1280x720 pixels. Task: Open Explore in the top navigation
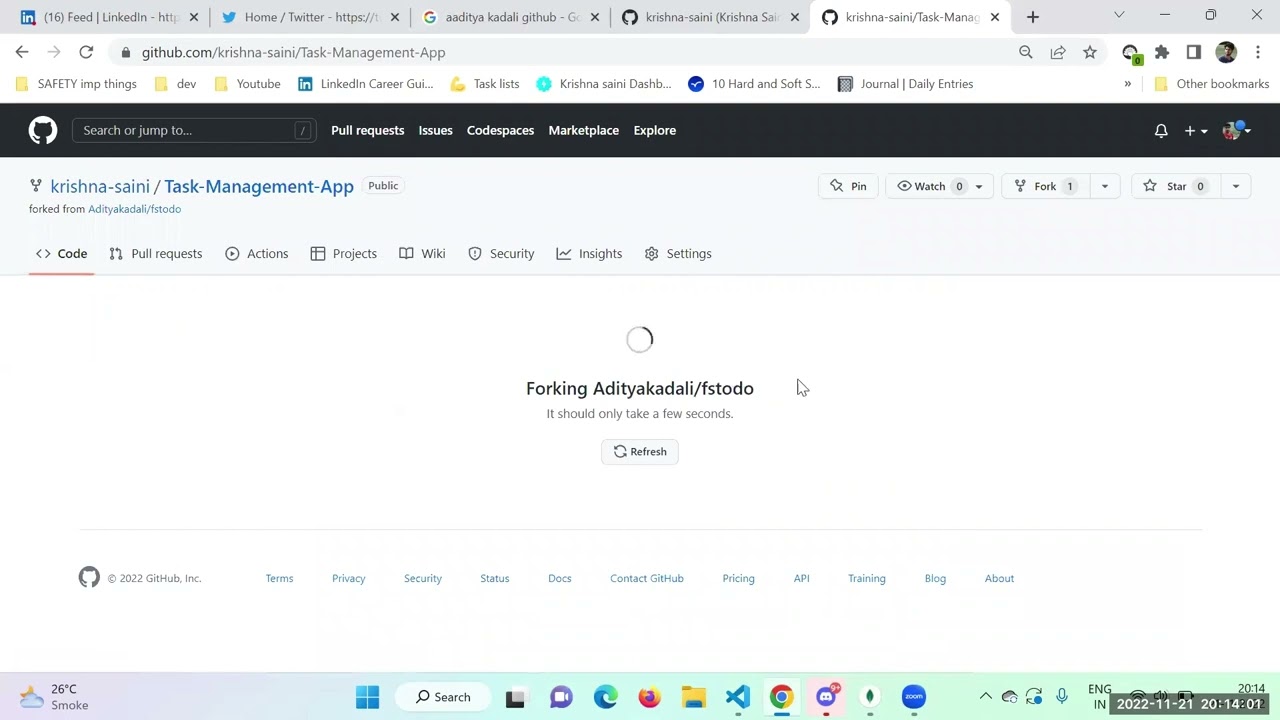[x=654, y=130]
